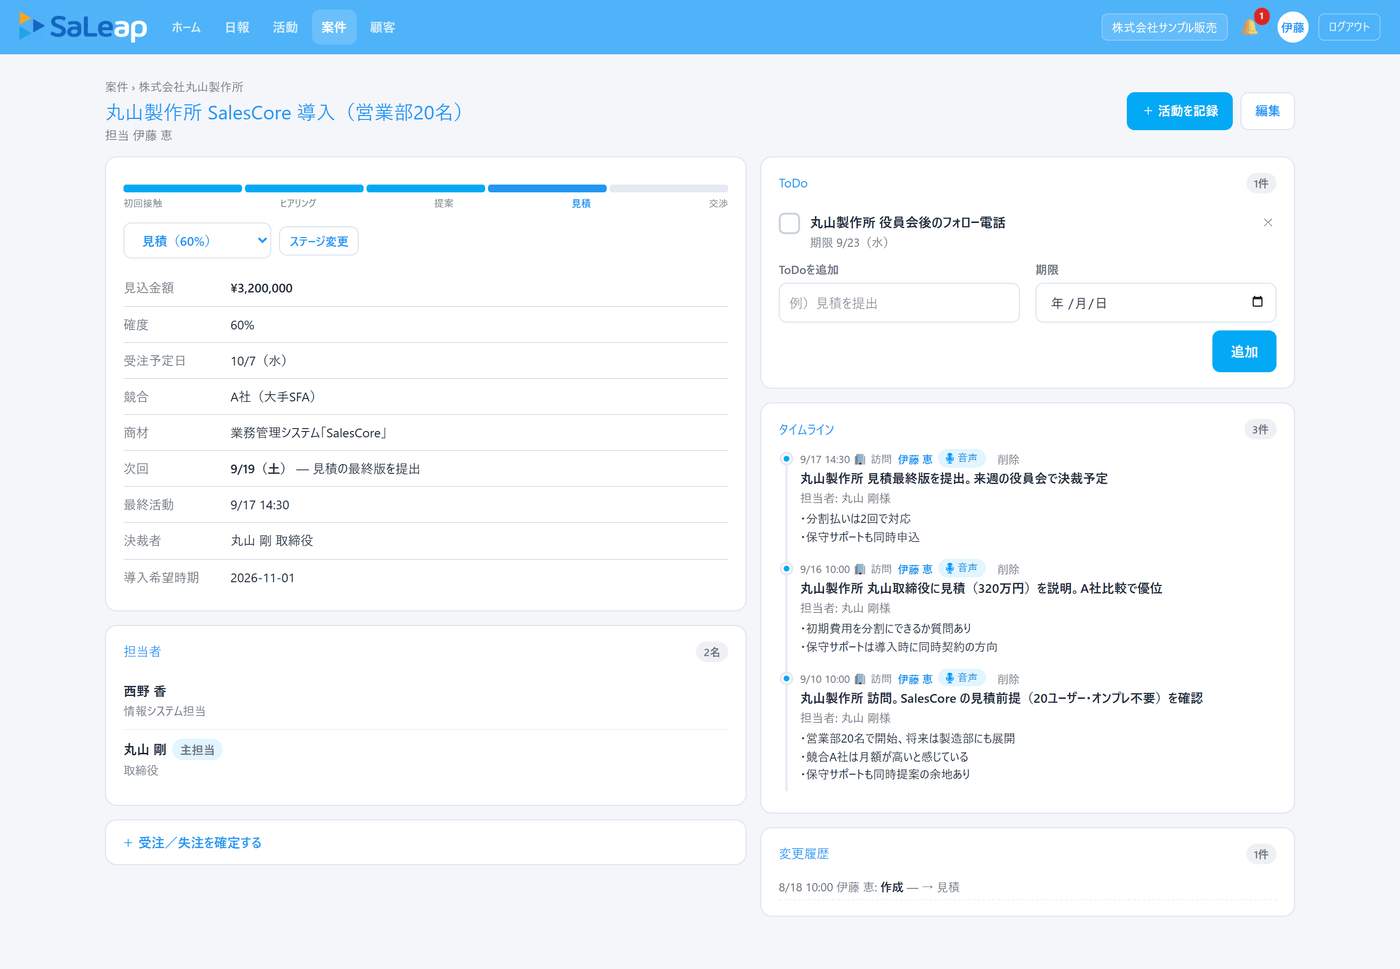Click the ログアウト button
Viewport: 1400px width, 969px height.
pos(1349,27)
